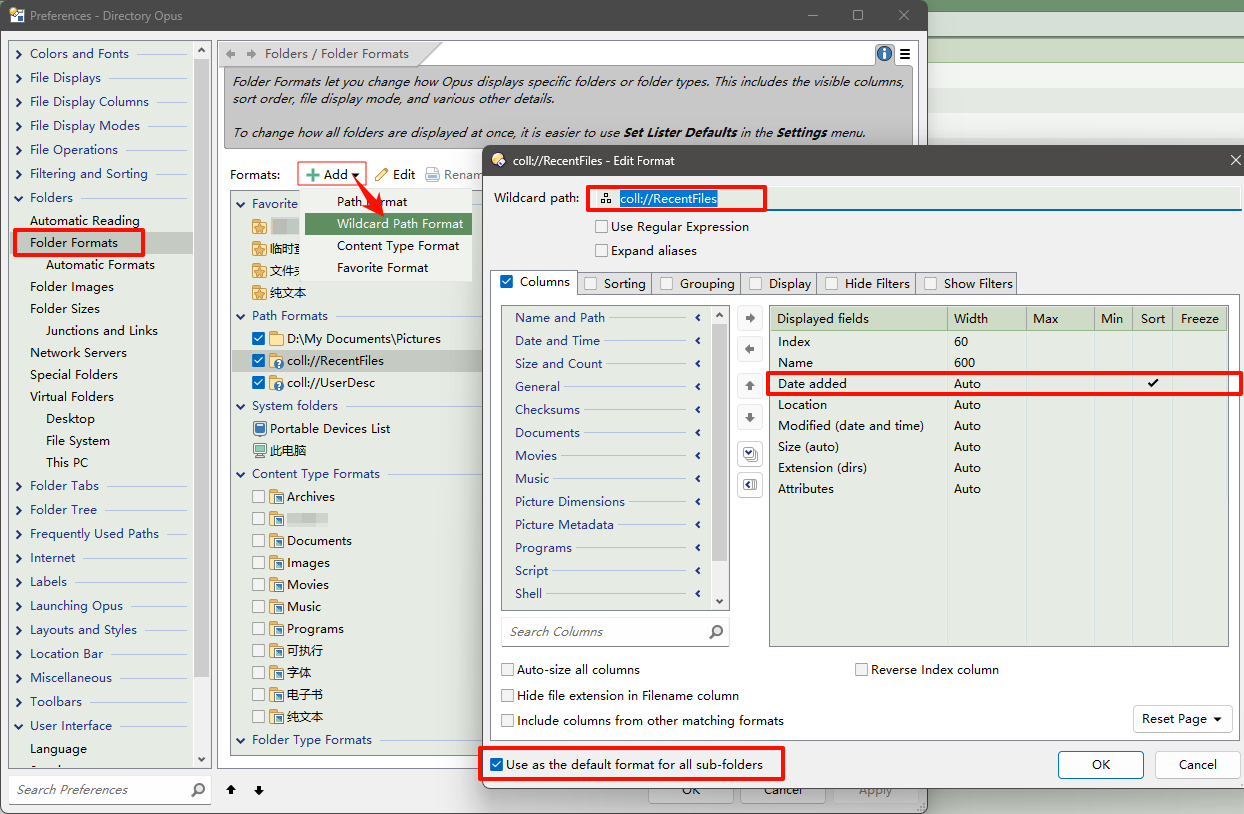Click the folder tree icon in Wildcard path field

(x=606, y=199)
